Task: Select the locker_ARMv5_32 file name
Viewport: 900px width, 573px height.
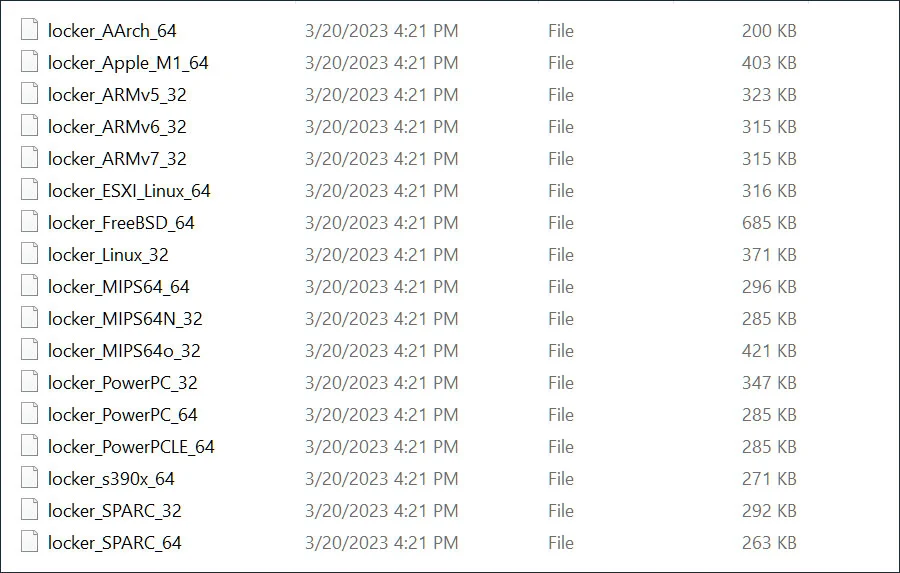Action: [117, 95]
